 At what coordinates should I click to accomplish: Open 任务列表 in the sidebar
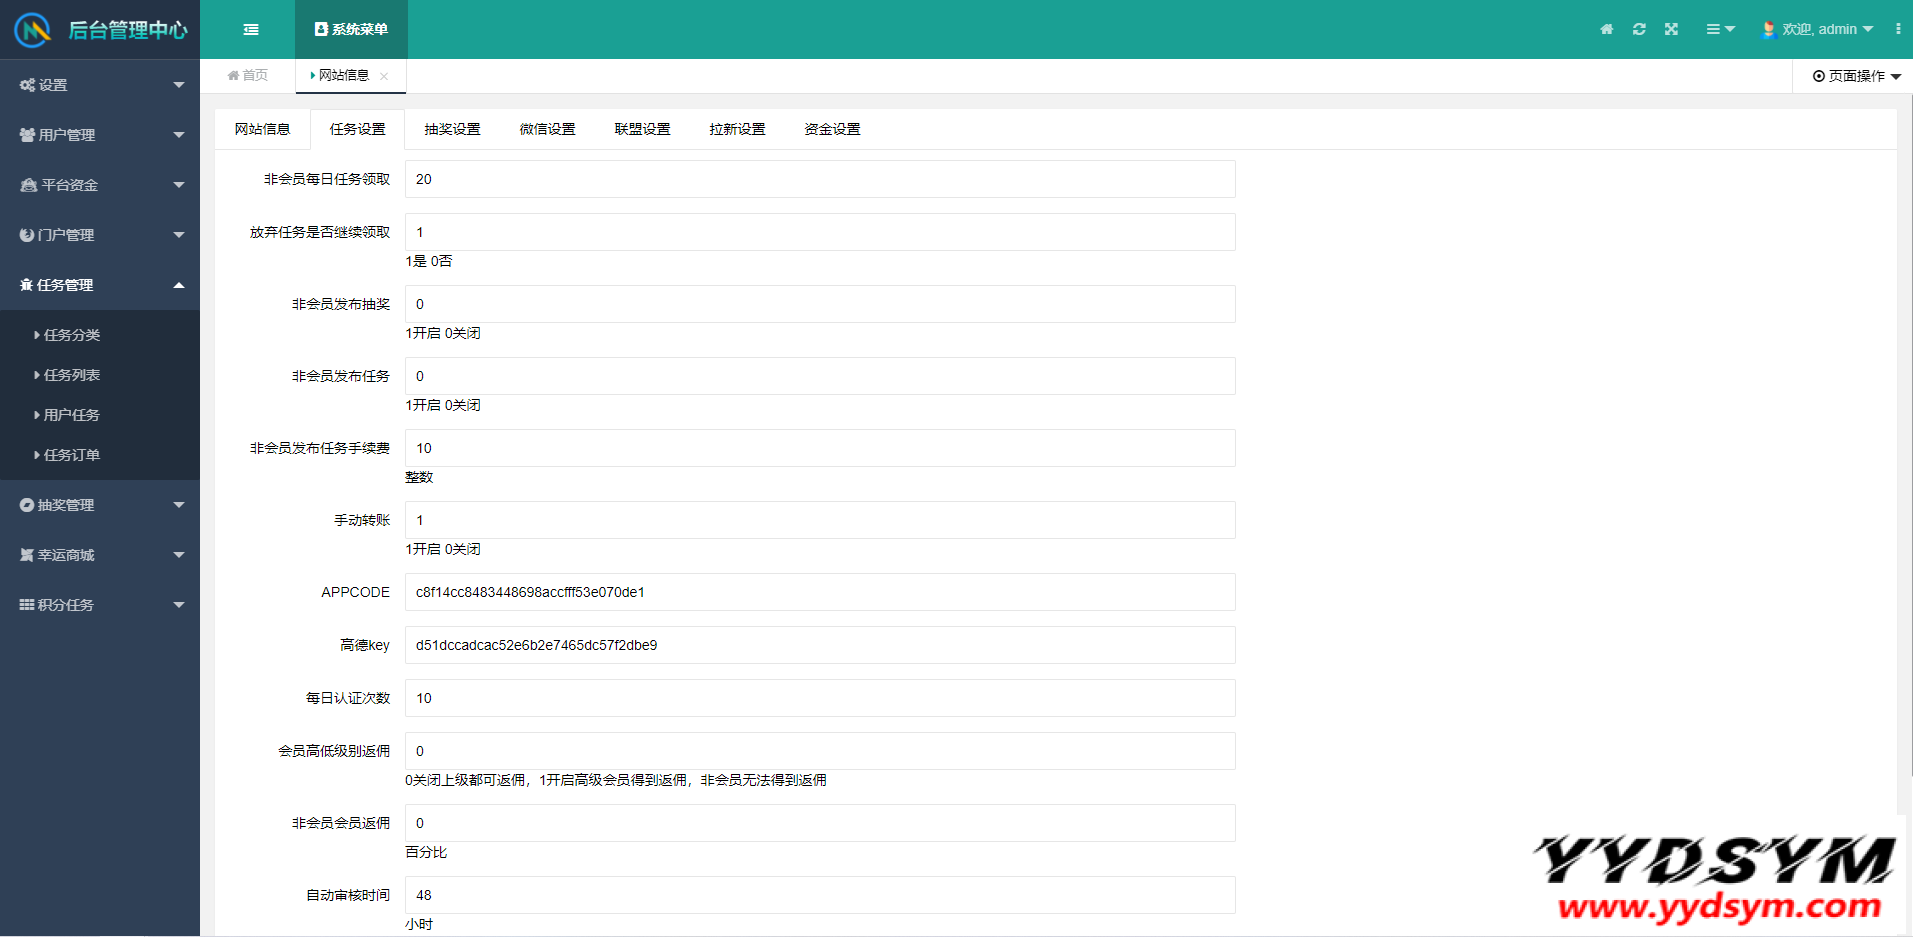(x=72, y=375)
